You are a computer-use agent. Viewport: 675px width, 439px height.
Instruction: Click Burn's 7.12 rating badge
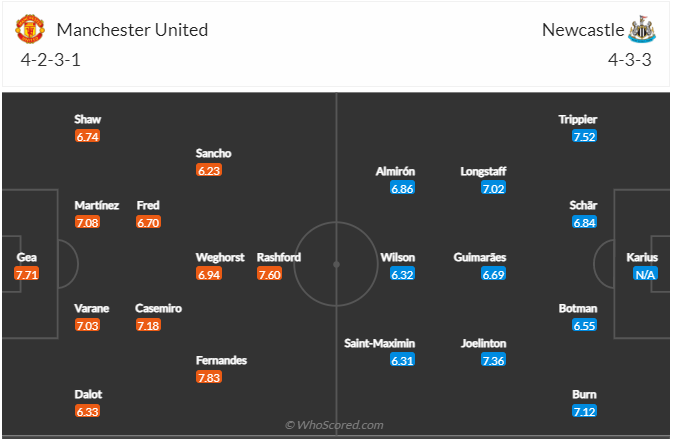click(585, 412)
